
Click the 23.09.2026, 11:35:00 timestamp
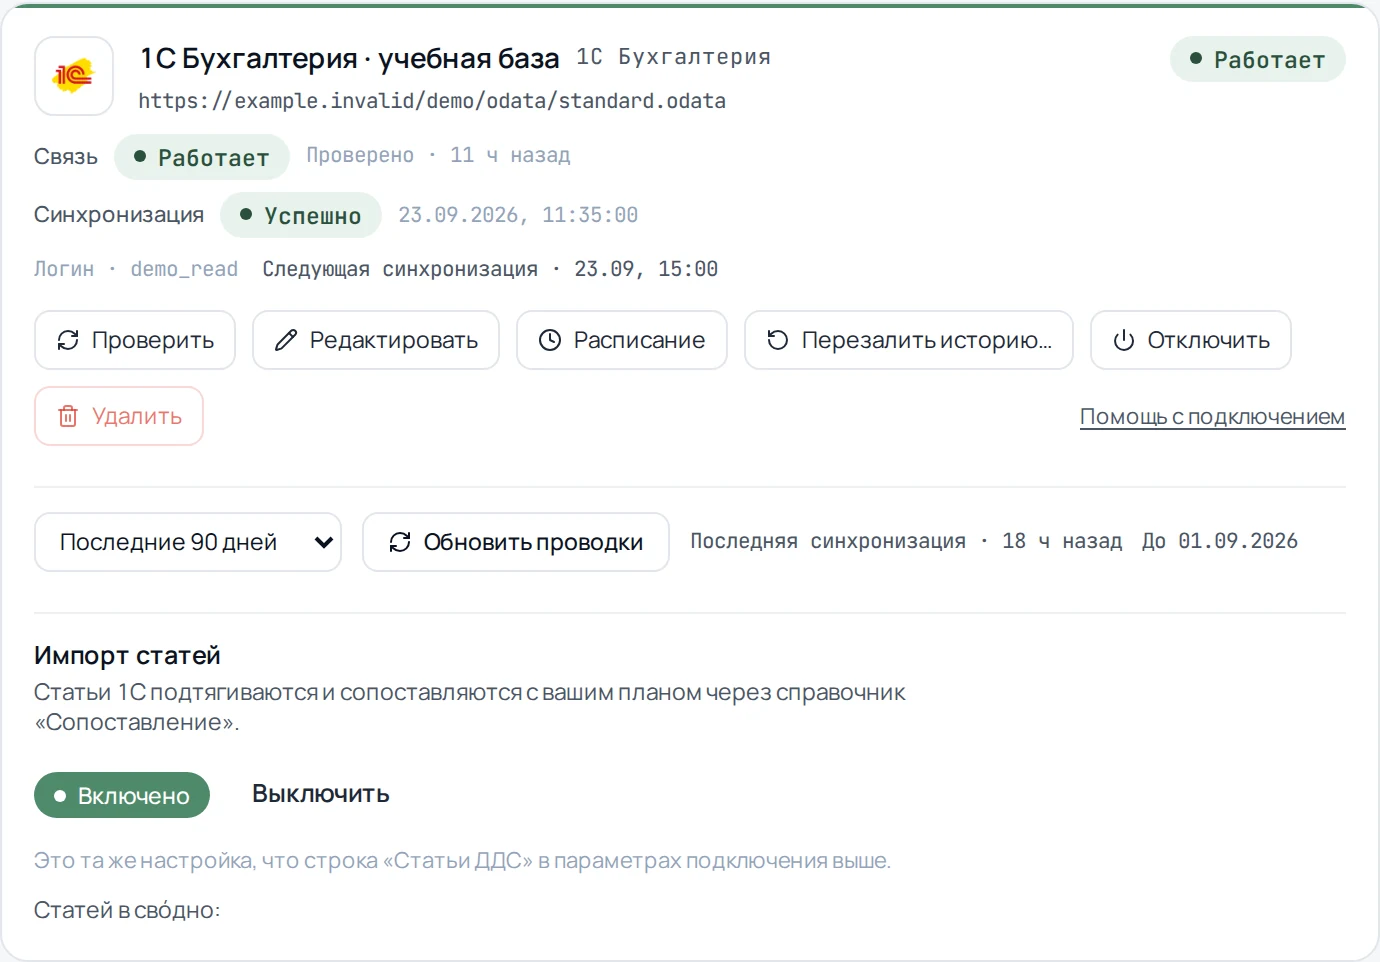point(518,215)
